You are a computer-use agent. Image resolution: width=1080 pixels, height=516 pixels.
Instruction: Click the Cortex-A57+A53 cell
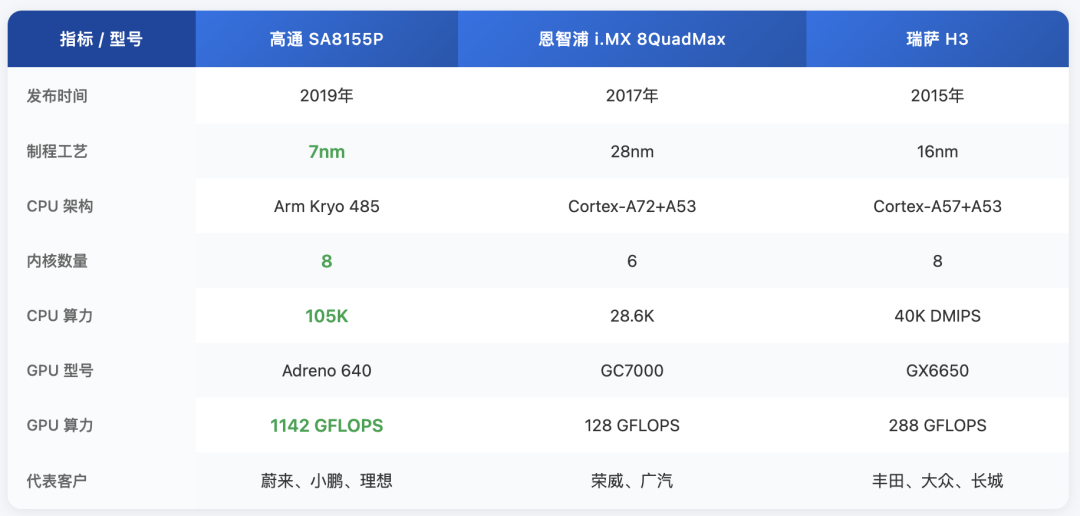coord(937,206)
